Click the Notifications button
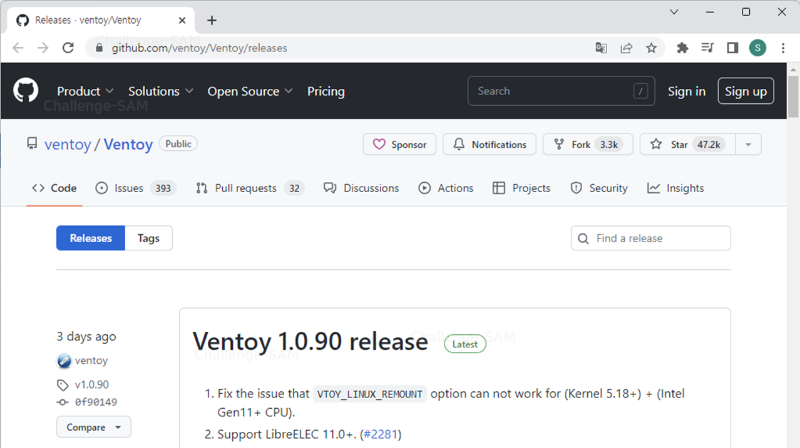This screenshot has width=800, height=448. pyautogui.click(x=489, y=144)
